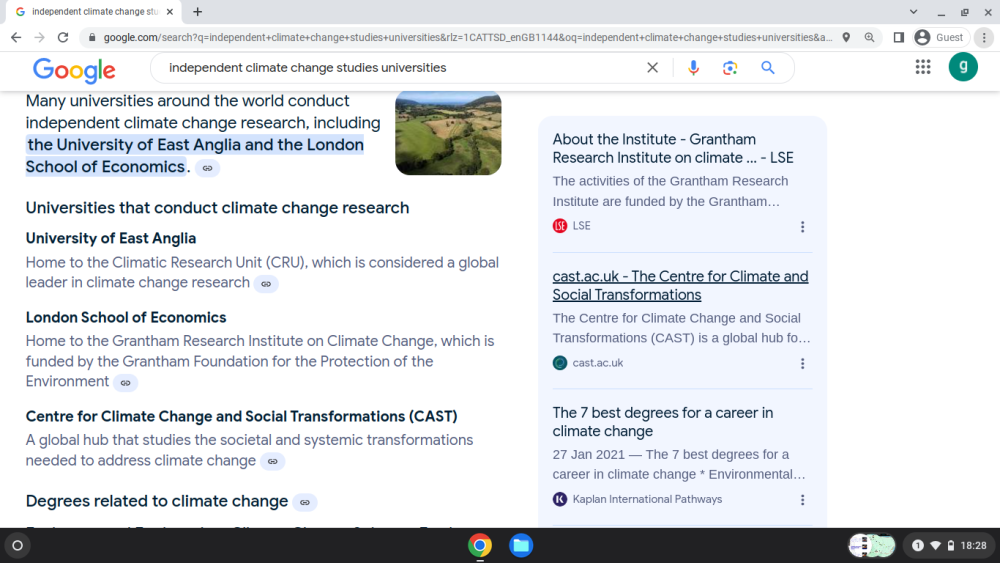This screenshot has width=1000, height=563.
Task: Open source link after CAST description
Action: coord(272,462)
